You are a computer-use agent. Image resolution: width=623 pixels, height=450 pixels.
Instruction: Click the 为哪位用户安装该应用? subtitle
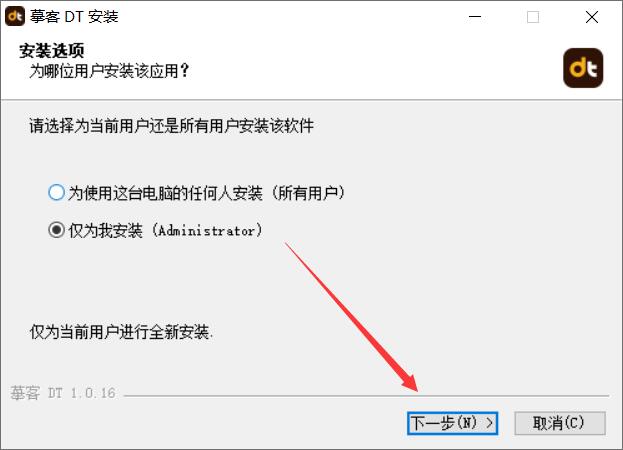(x=109, y=71)
